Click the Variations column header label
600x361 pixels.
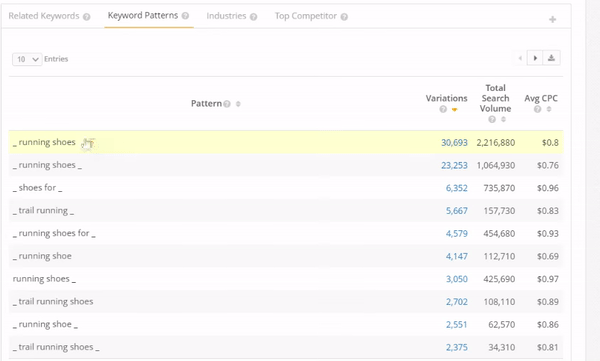click(x=447, y=99)
